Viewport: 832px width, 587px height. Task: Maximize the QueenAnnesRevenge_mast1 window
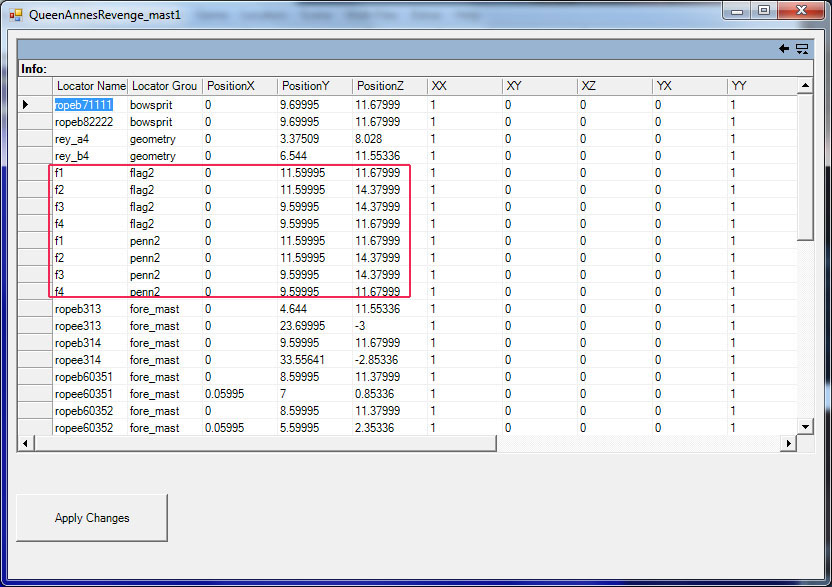(764, 11)
